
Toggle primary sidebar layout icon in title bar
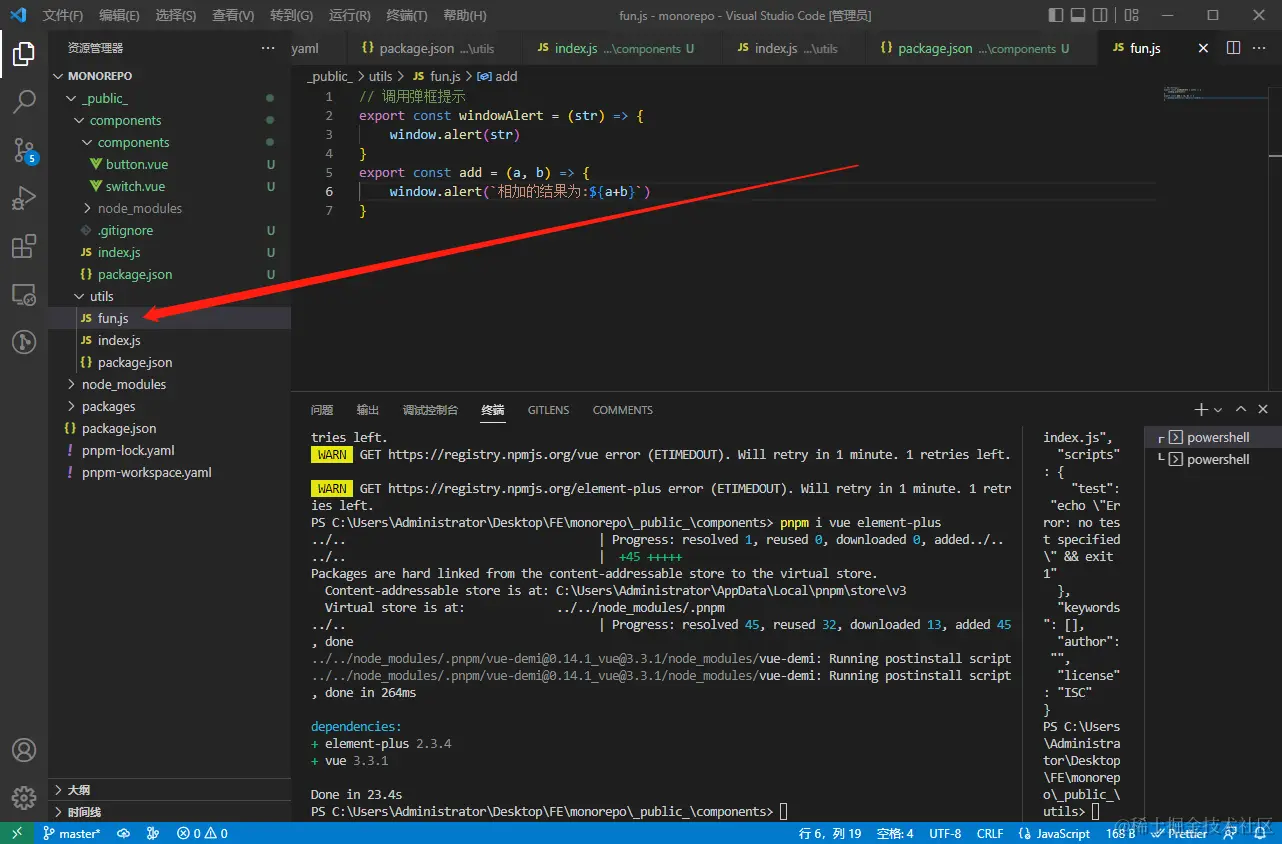[x=1056, y=15]
